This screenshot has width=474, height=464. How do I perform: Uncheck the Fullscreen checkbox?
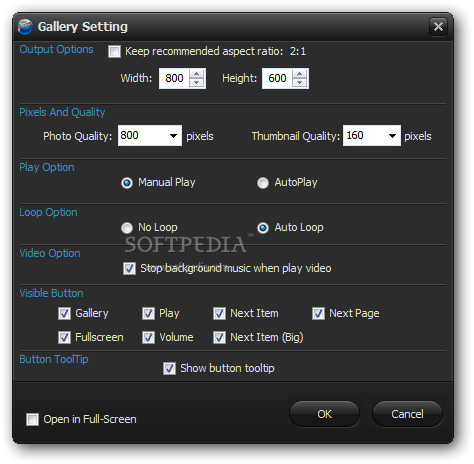[64, 337]
